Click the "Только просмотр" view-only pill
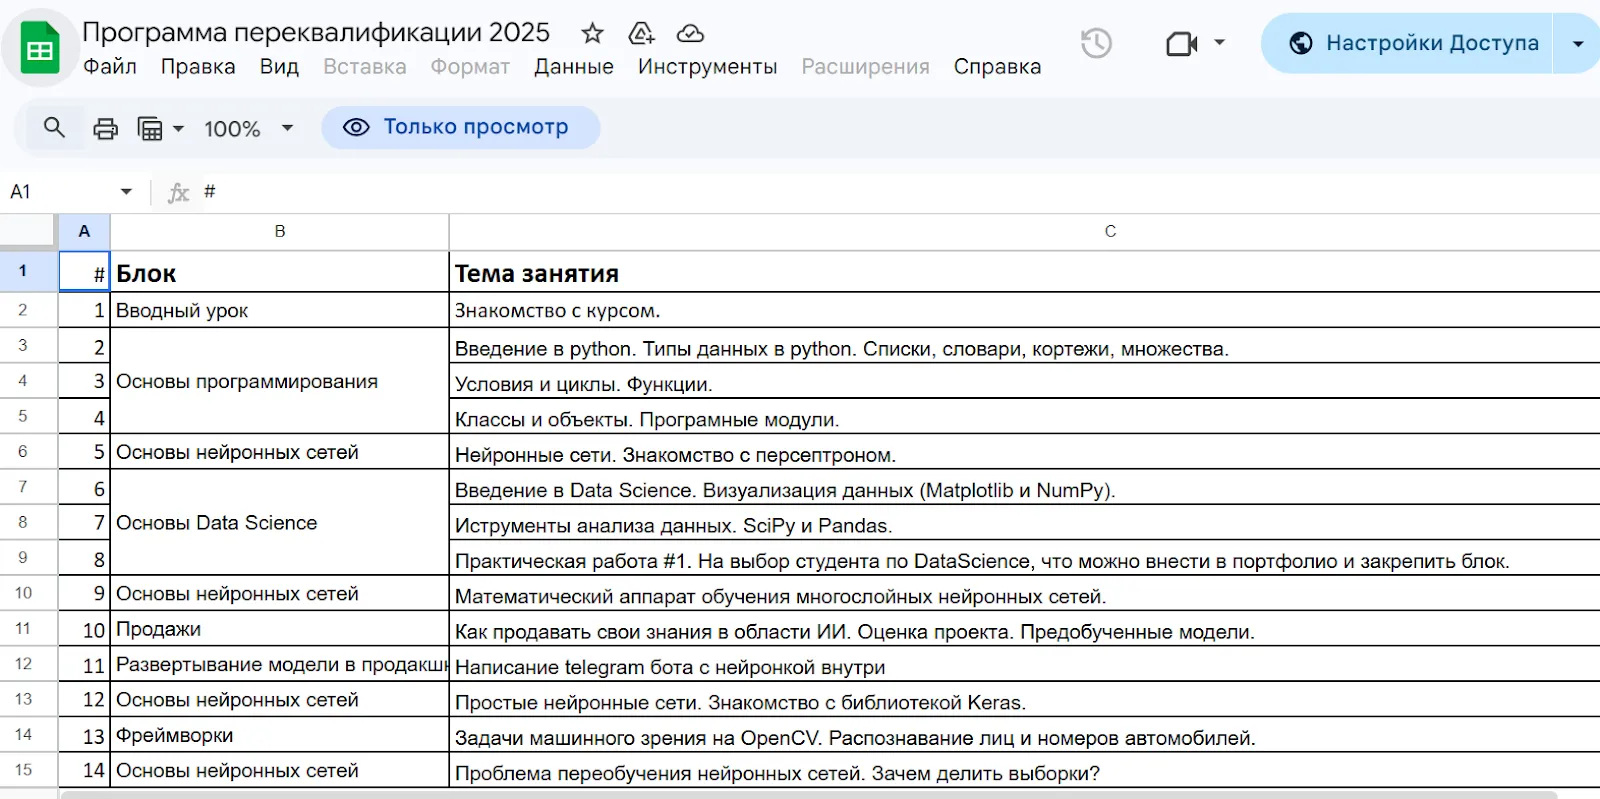Image resolution: width=1600 pixels, height=799 pixels. (461, 127)
